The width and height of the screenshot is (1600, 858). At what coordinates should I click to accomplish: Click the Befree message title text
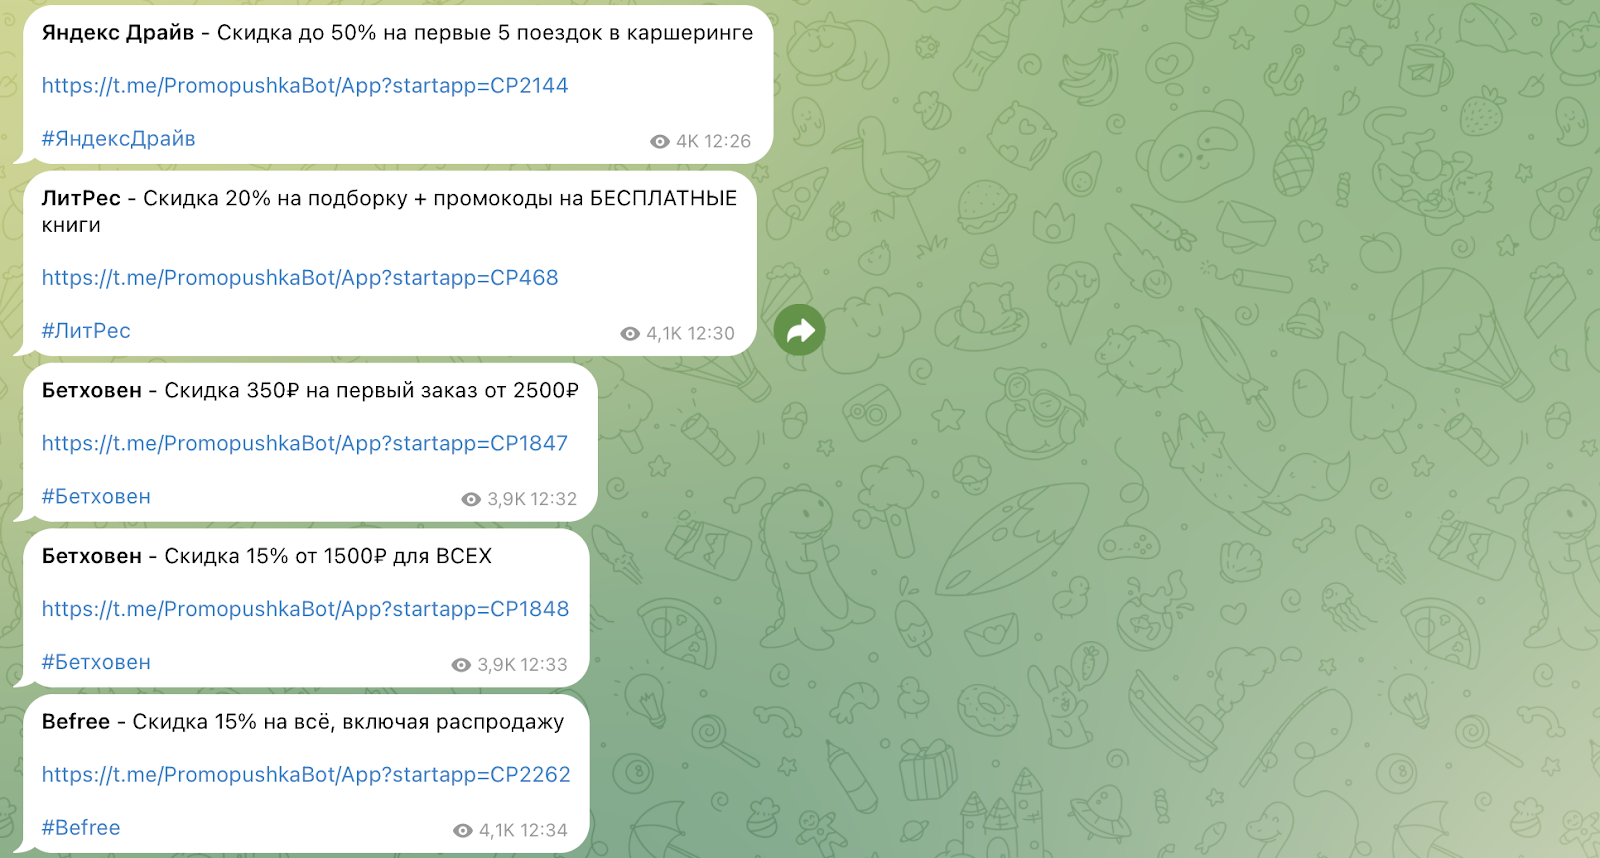click(76, 722)
